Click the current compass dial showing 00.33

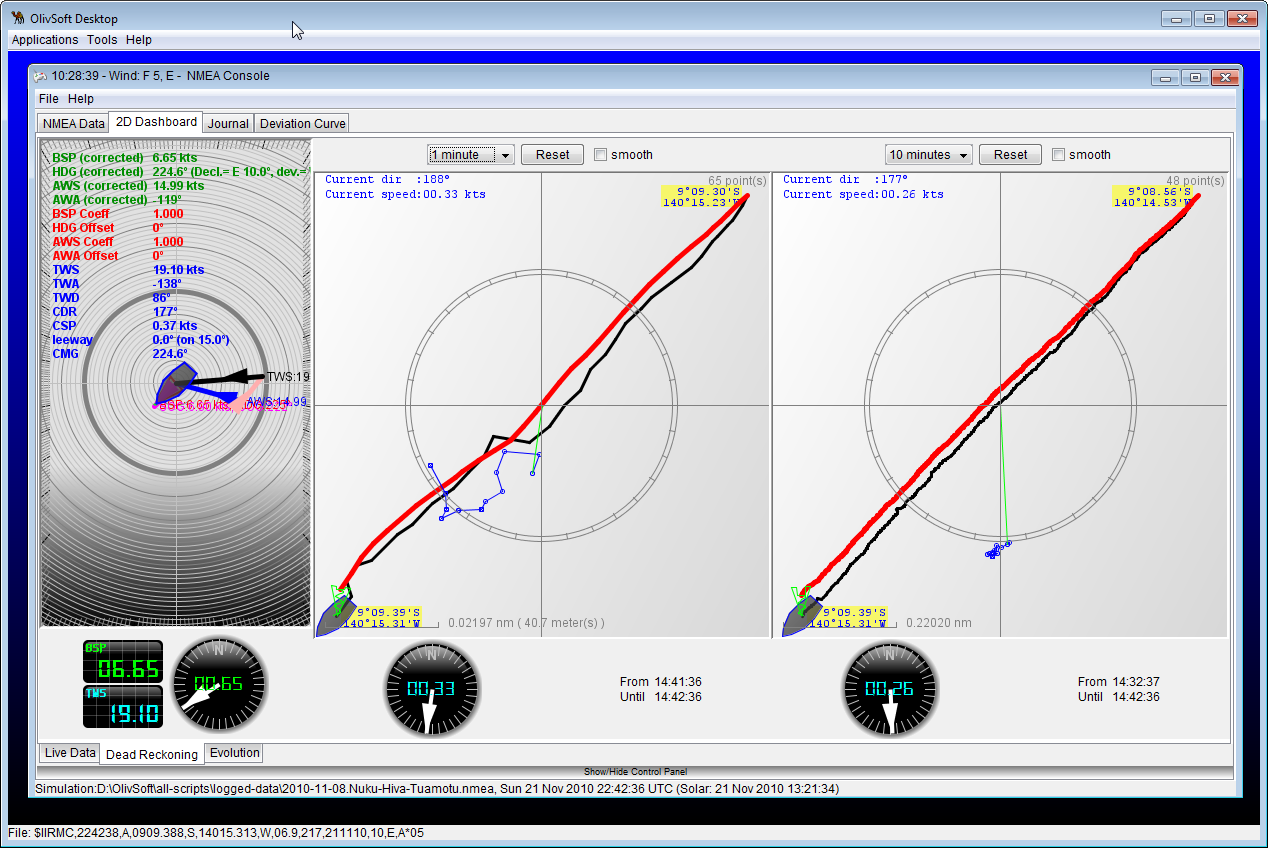coord(432,688)
